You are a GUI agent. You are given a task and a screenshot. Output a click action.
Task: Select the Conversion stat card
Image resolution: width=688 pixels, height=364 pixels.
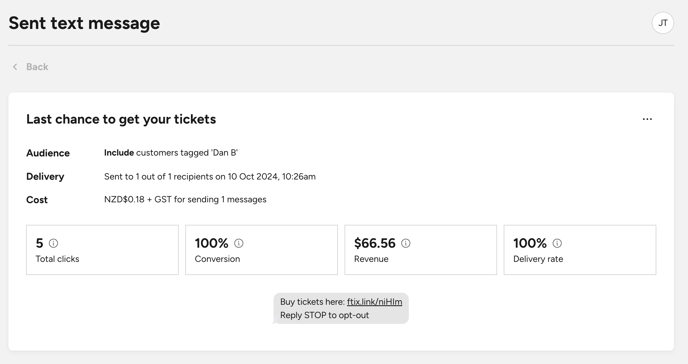point(262,250)
